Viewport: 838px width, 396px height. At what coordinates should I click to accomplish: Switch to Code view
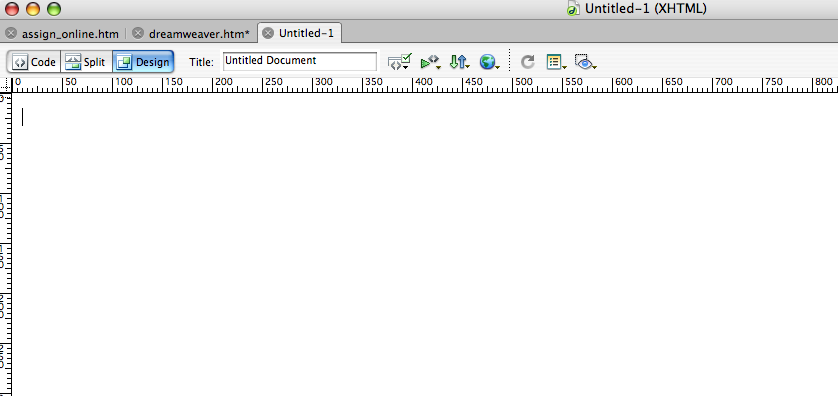pyautogui.click(x=34, y=62)
